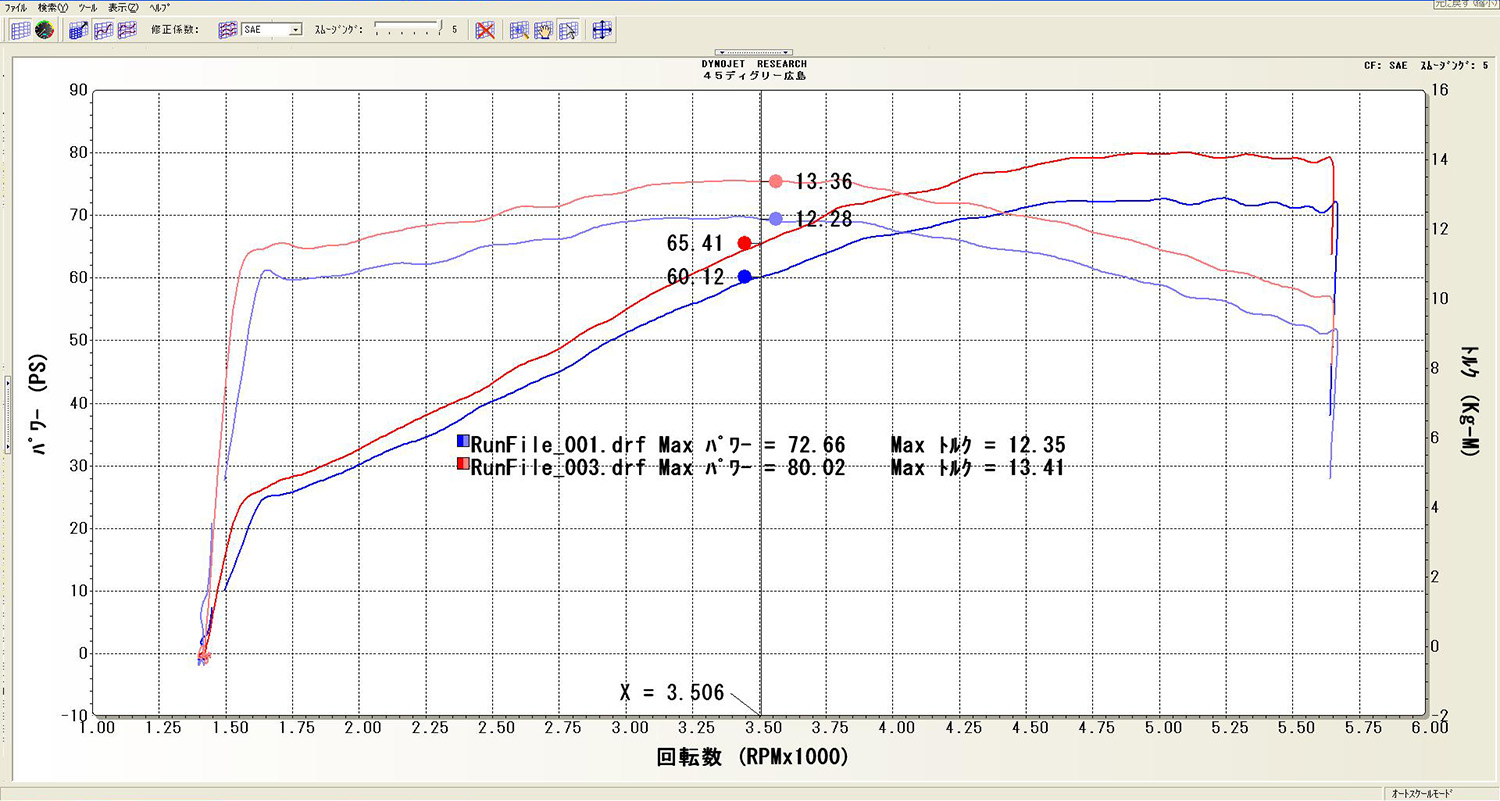This screenshot has width=1500, height=801.
Task: Toggle the arrow pointer cursor tool
Action: [x=568, y=30]
